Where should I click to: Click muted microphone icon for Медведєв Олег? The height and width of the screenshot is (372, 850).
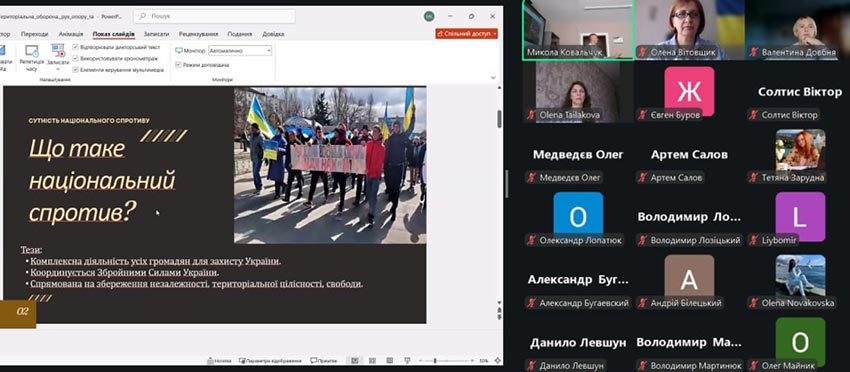coord(532,177)
